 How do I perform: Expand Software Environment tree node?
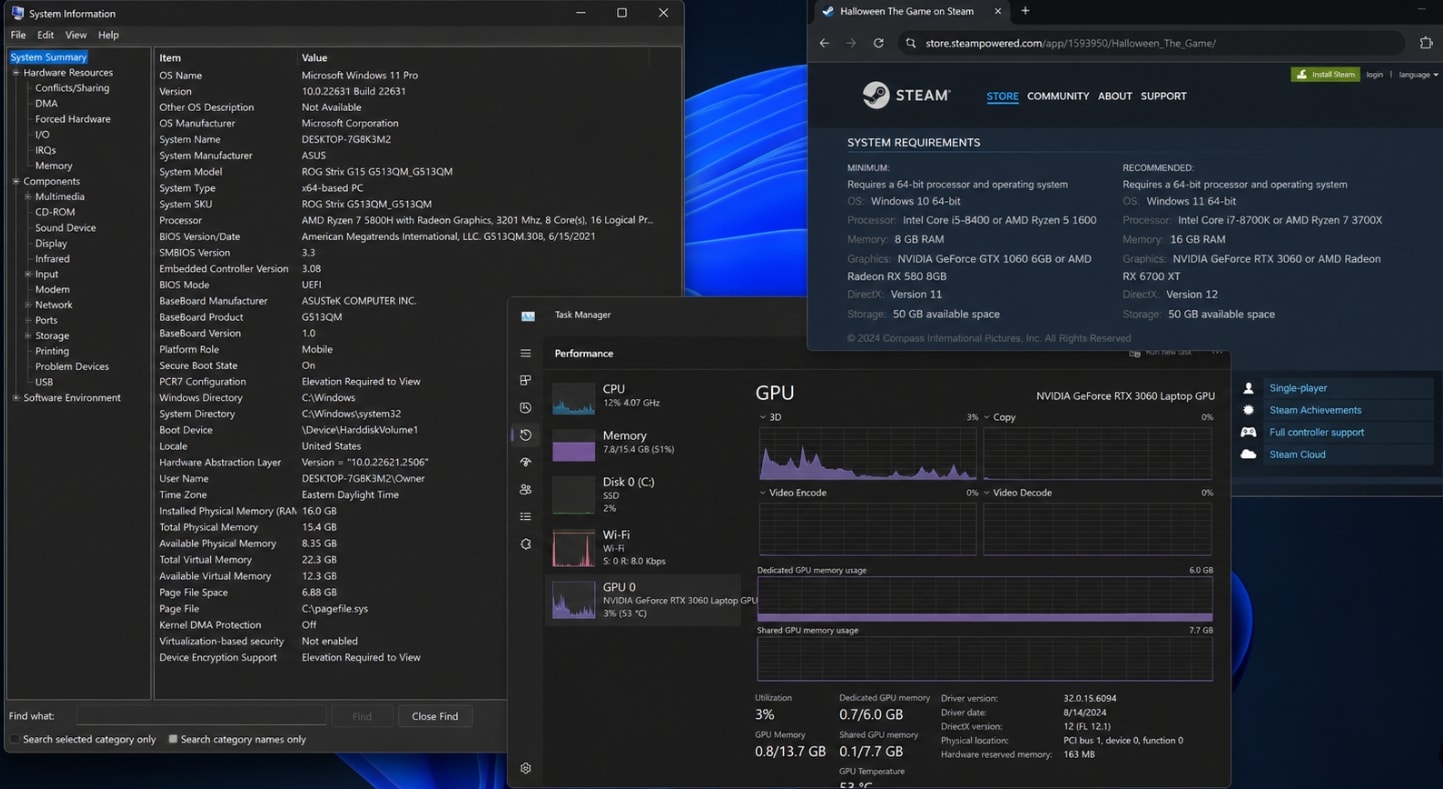coord(16,397)
